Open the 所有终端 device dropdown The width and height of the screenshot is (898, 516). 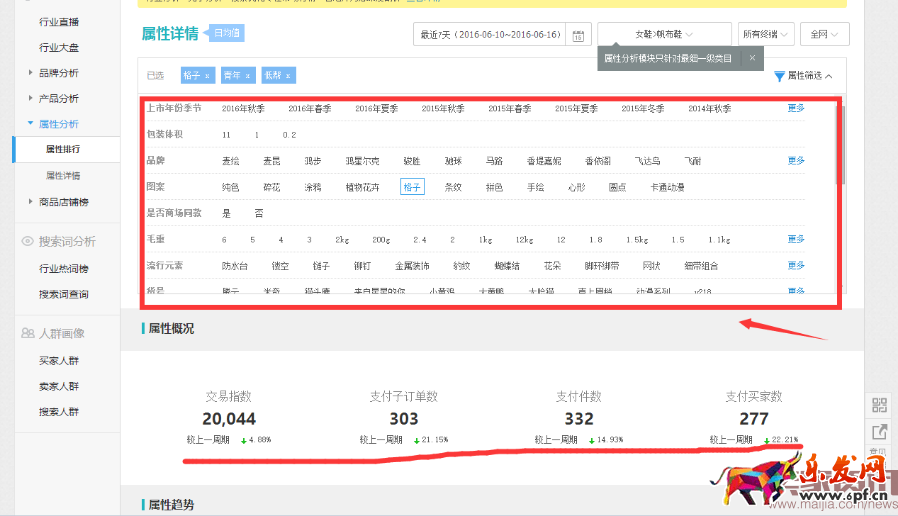tap(765, 35)
